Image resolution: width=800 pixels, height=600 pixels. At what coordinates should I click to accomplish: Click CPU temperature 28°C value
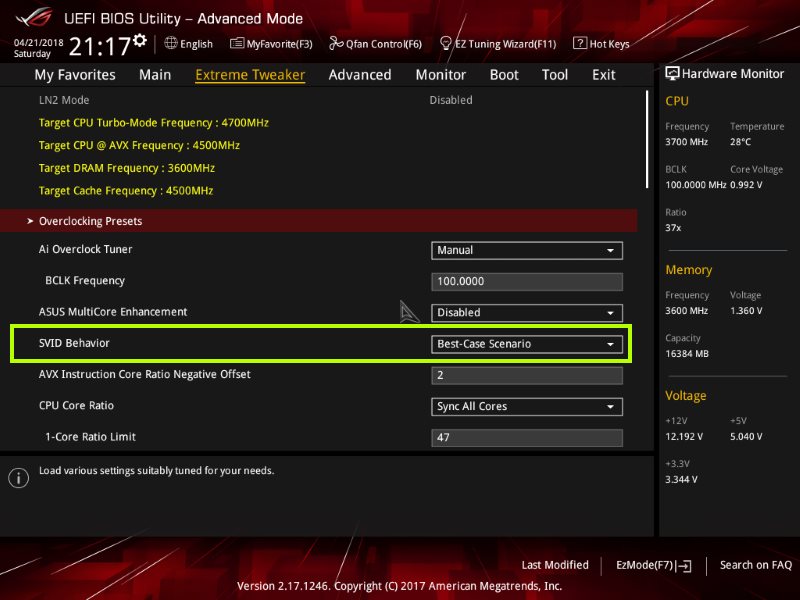(x=740, y=142)
